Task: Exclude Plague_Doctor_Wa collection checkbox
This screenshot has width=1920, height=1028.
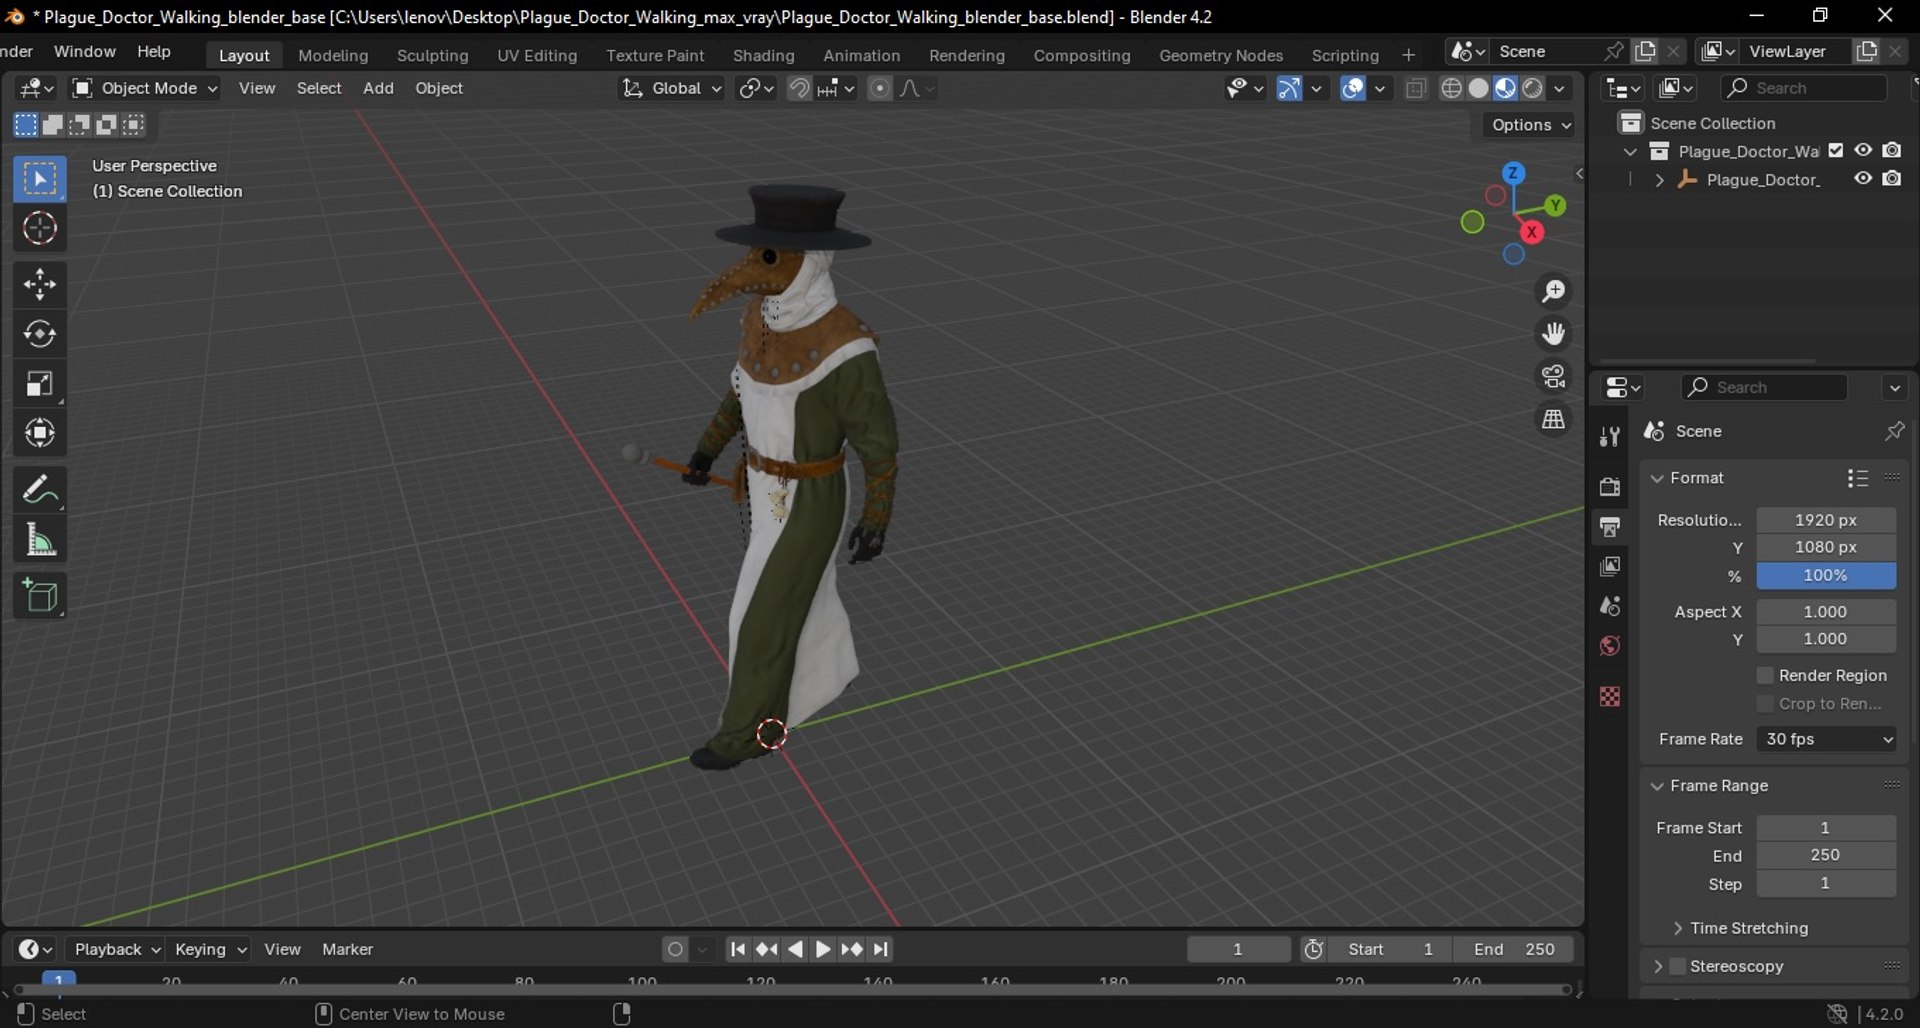Action: 1836,150
